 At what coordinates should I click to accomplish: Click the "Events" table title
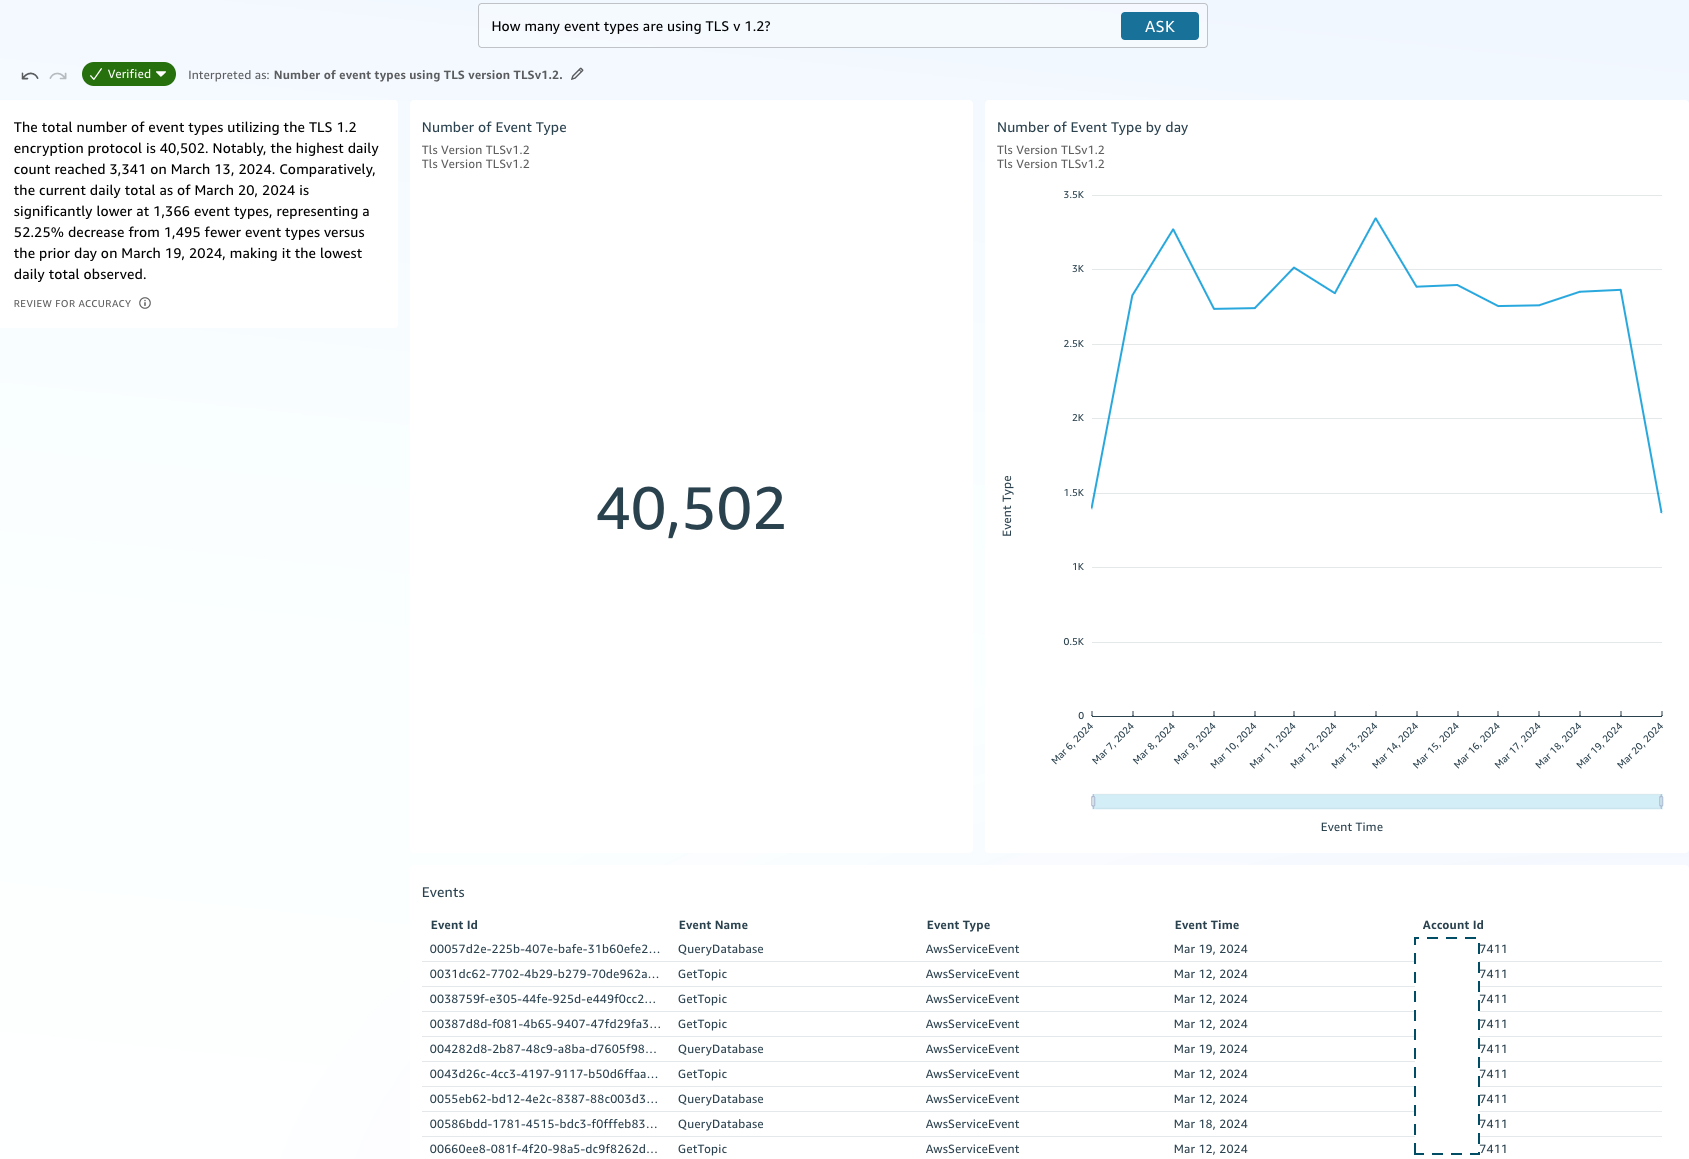pos(443,892)
